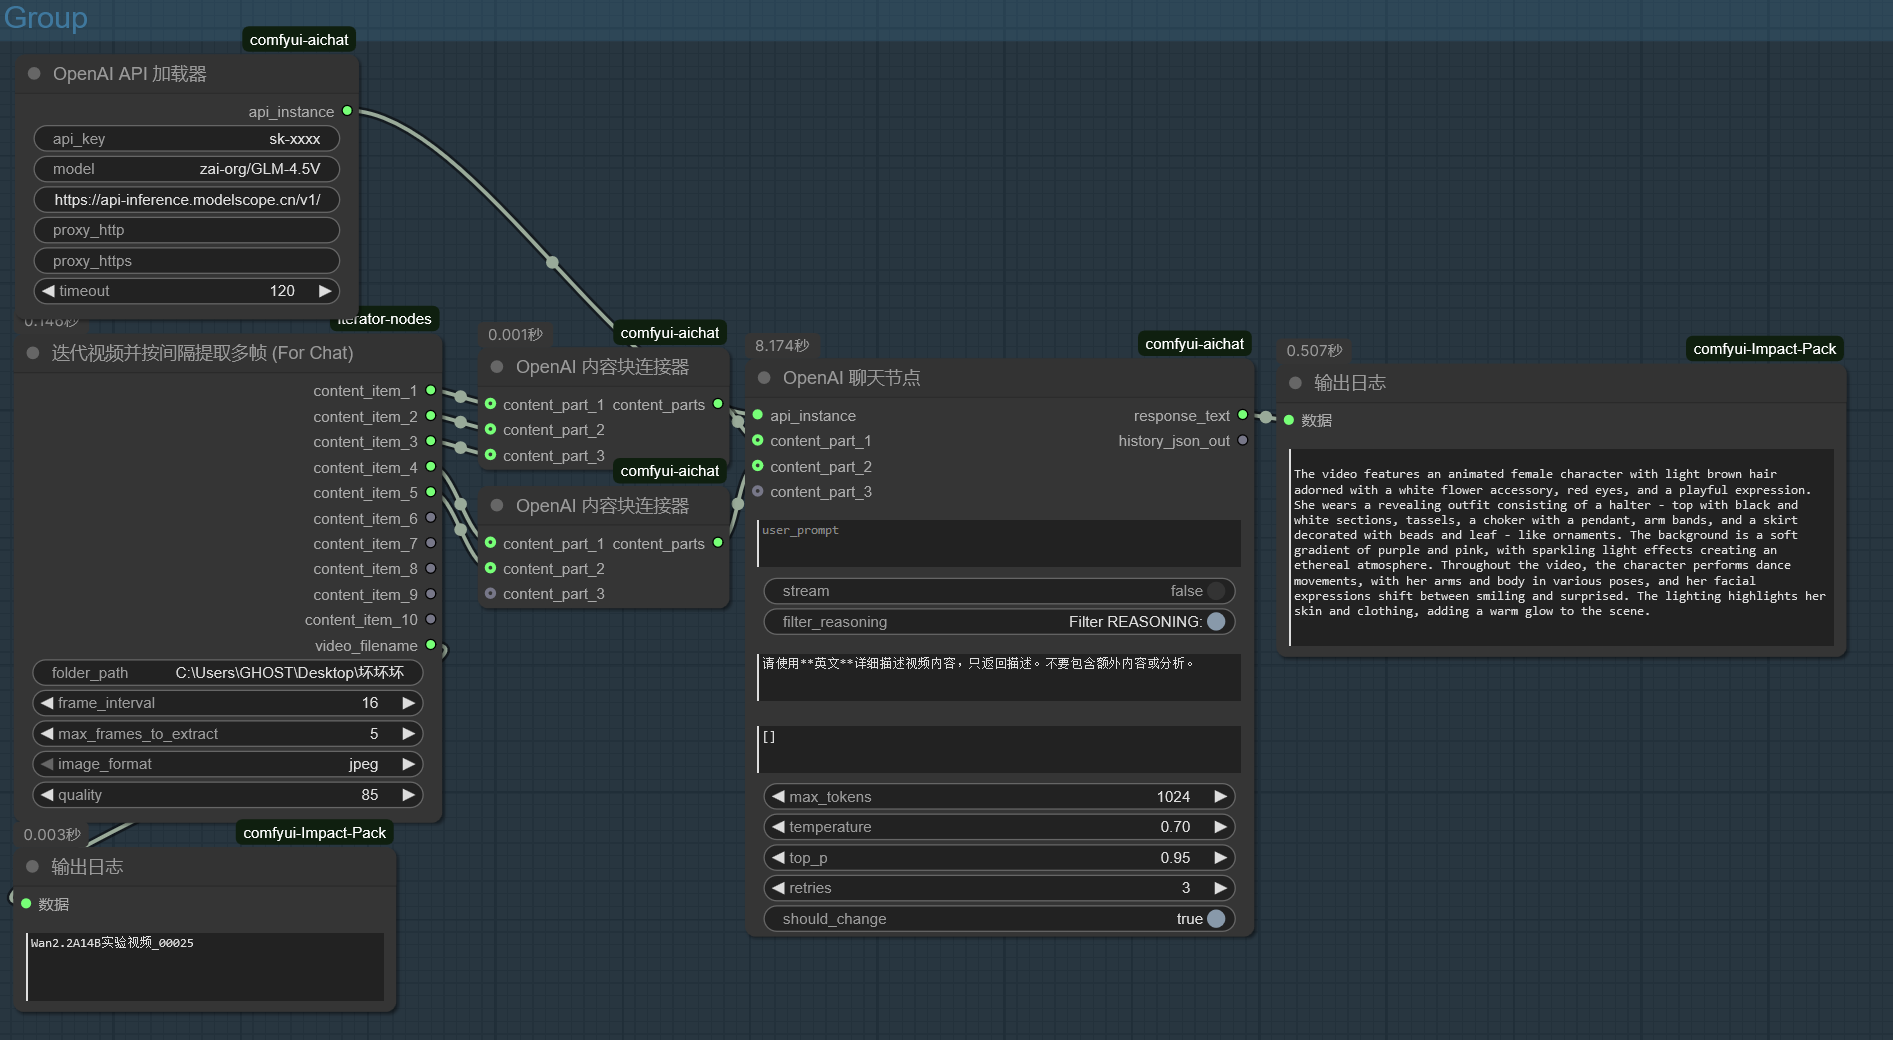Toggle the stream switch
Image resolution: width=1893 pixels, height=1040 pixels.
tap(1216, 591)
